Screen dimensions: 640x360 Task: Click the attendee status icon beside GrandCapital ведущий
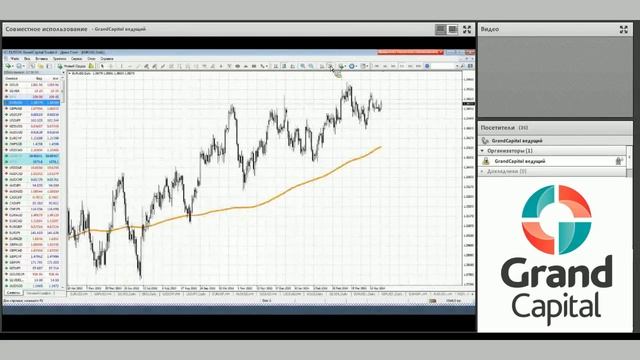point(619,162)
